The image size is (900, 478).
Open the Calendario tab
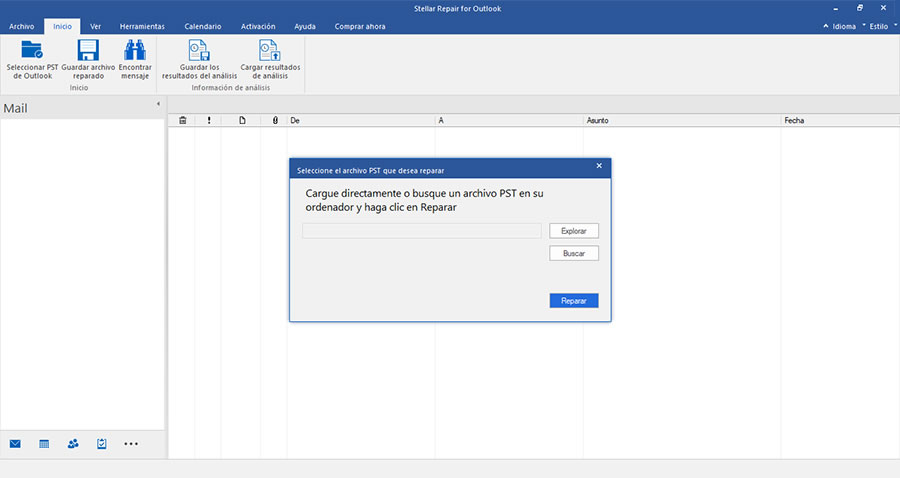203,26
